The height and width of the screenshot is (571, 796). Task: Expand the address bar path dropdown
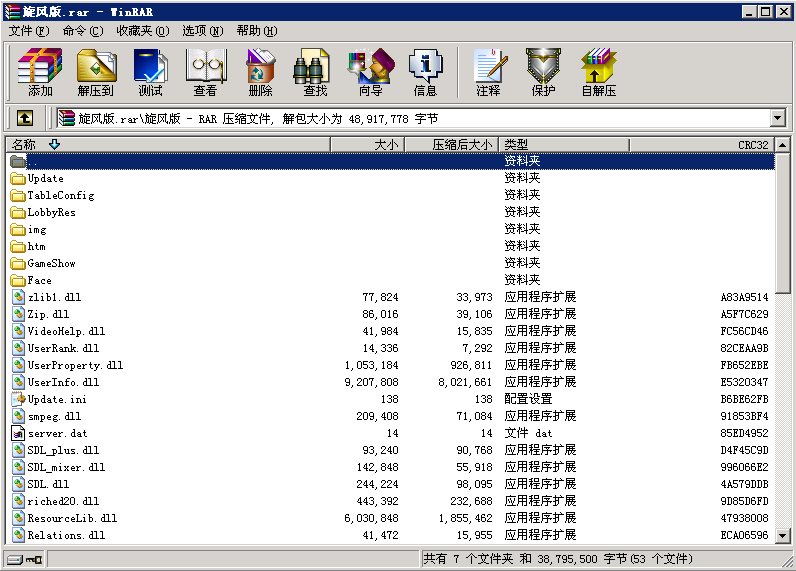778,118
